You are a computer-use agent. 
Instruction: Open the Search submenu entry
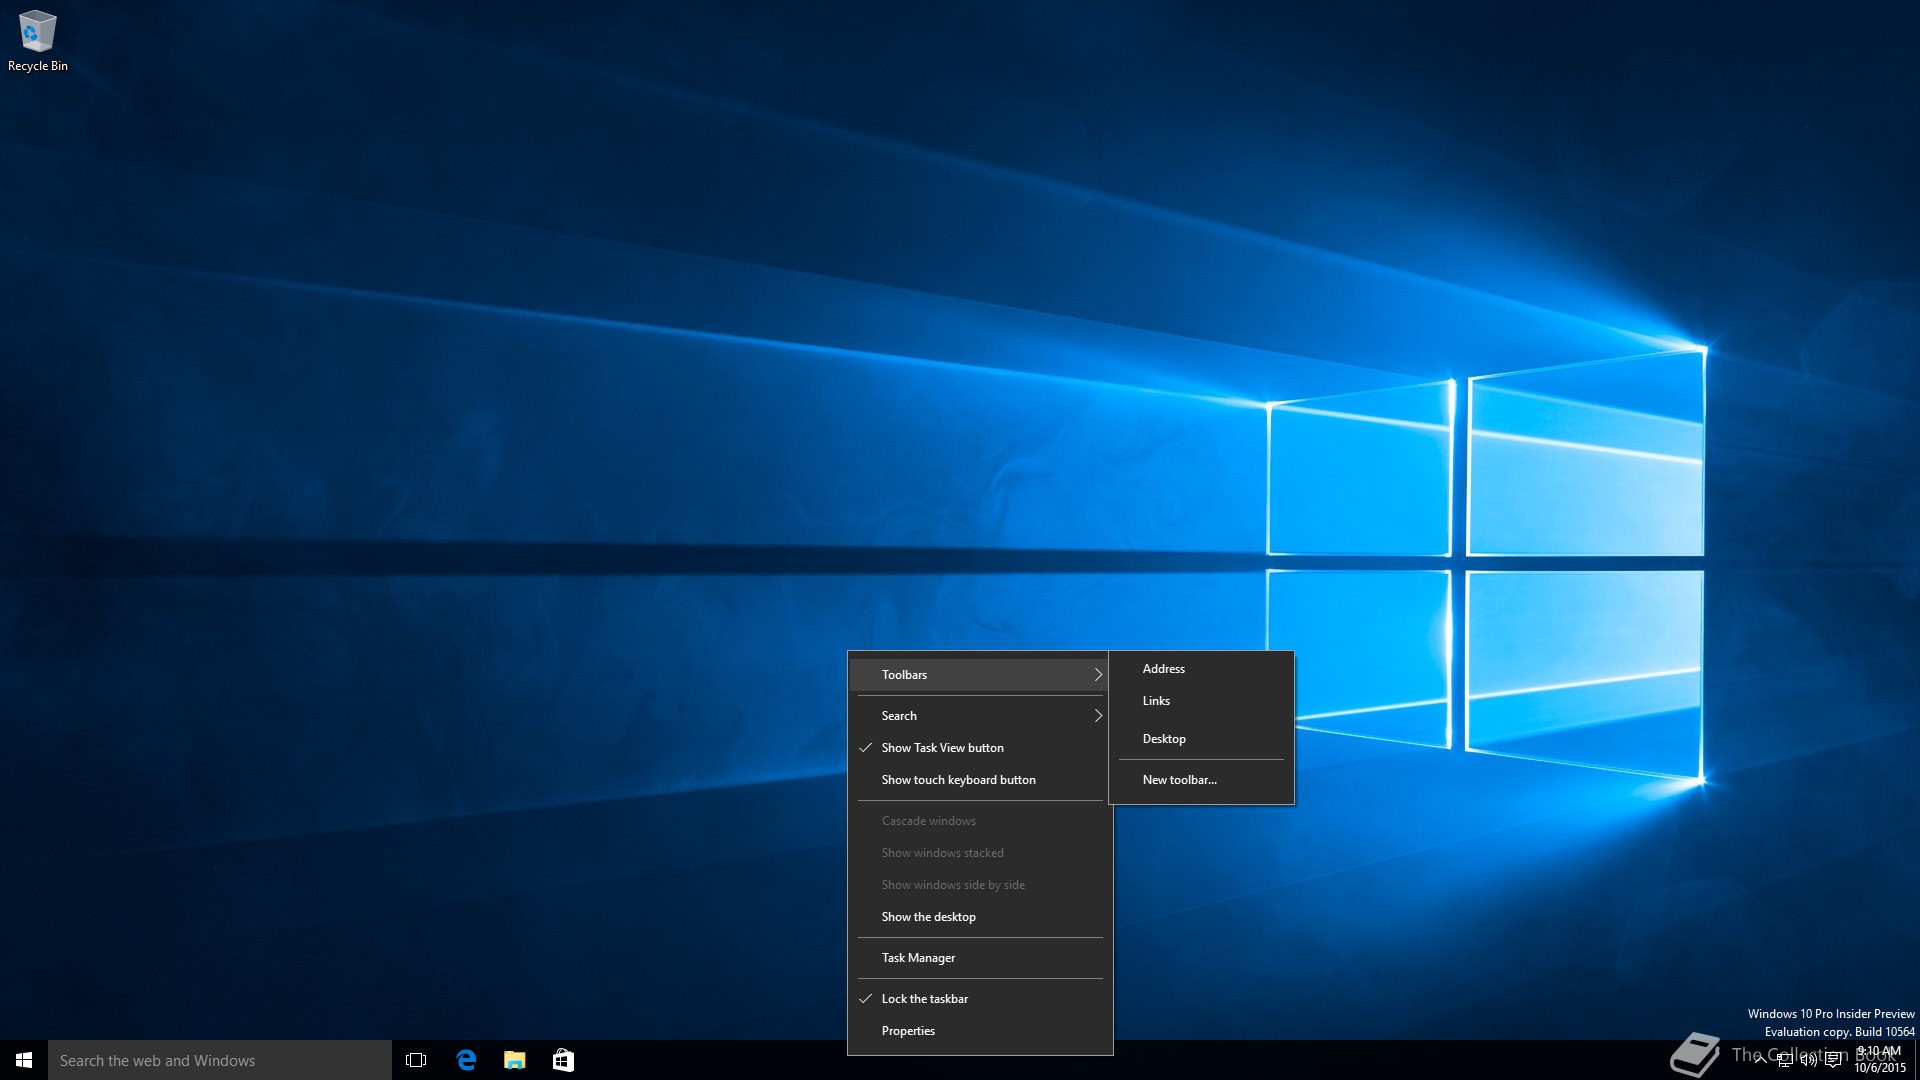[x=980, y=716]
